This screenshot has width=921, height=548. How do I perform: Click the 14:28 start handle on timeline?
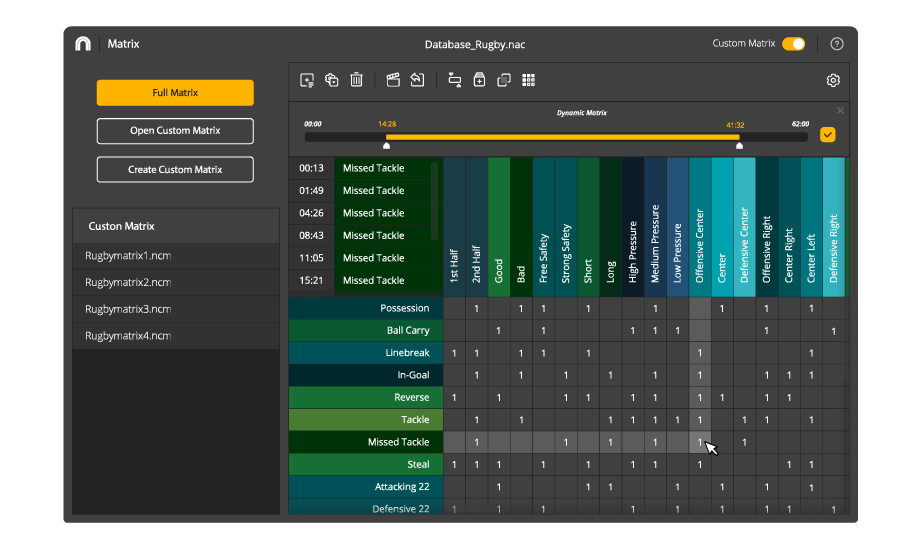[387, 146]
